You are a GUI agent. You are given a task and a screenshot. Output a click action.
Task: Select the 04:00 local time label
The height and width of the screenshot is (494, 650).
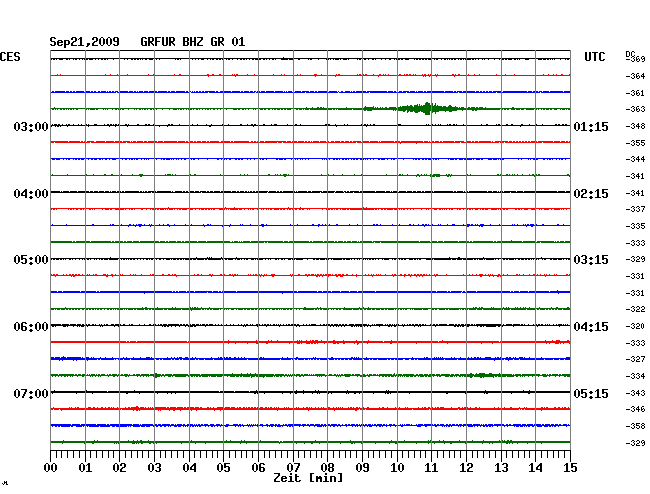[31, 194]
